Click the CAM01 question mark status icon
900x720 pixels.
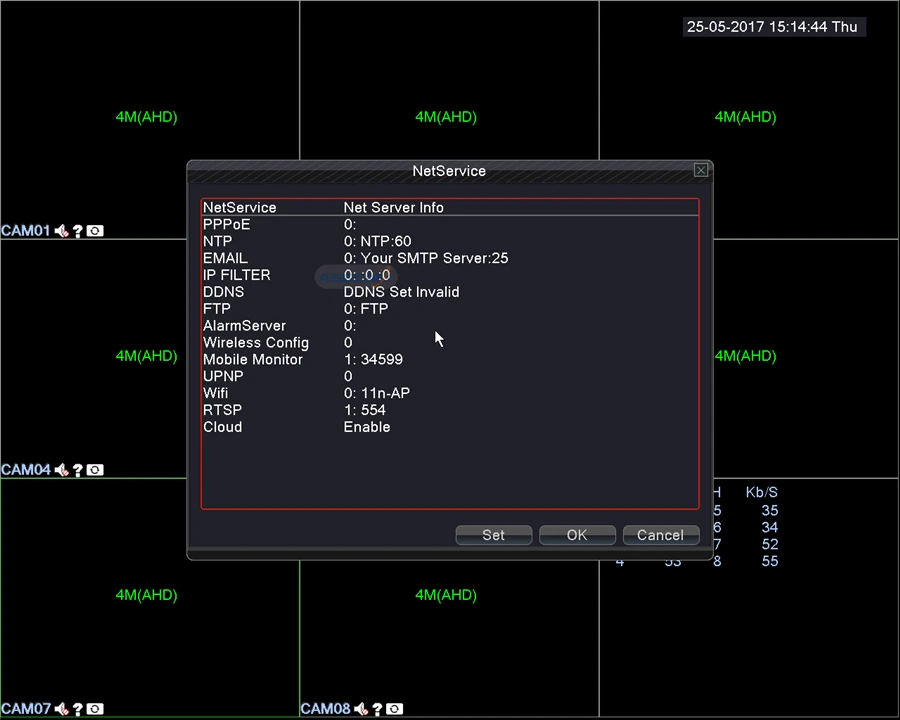click(x=78, y=231)
